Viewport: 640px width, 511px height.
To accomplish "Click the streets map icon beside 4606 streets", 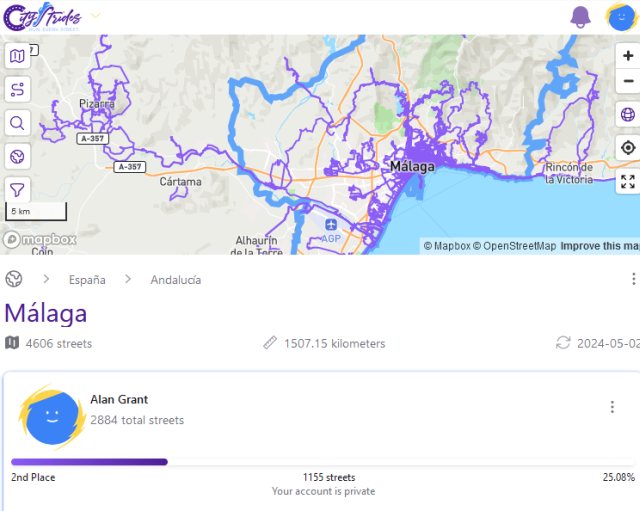I will point(12,343).
